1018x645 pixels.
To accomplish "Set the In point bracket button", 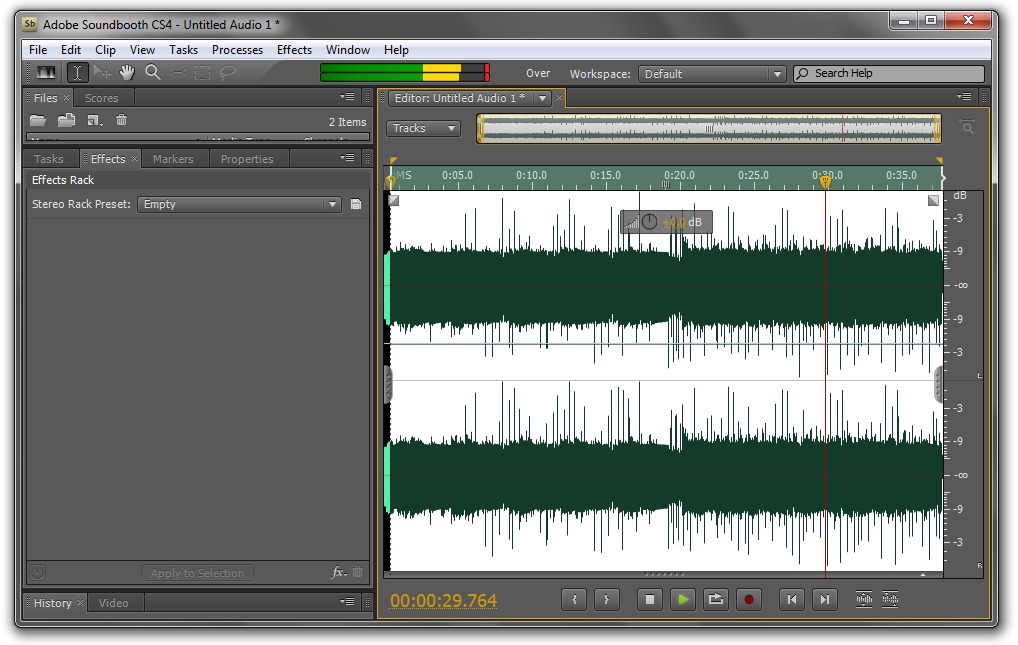I will click(x=574, y=600).
